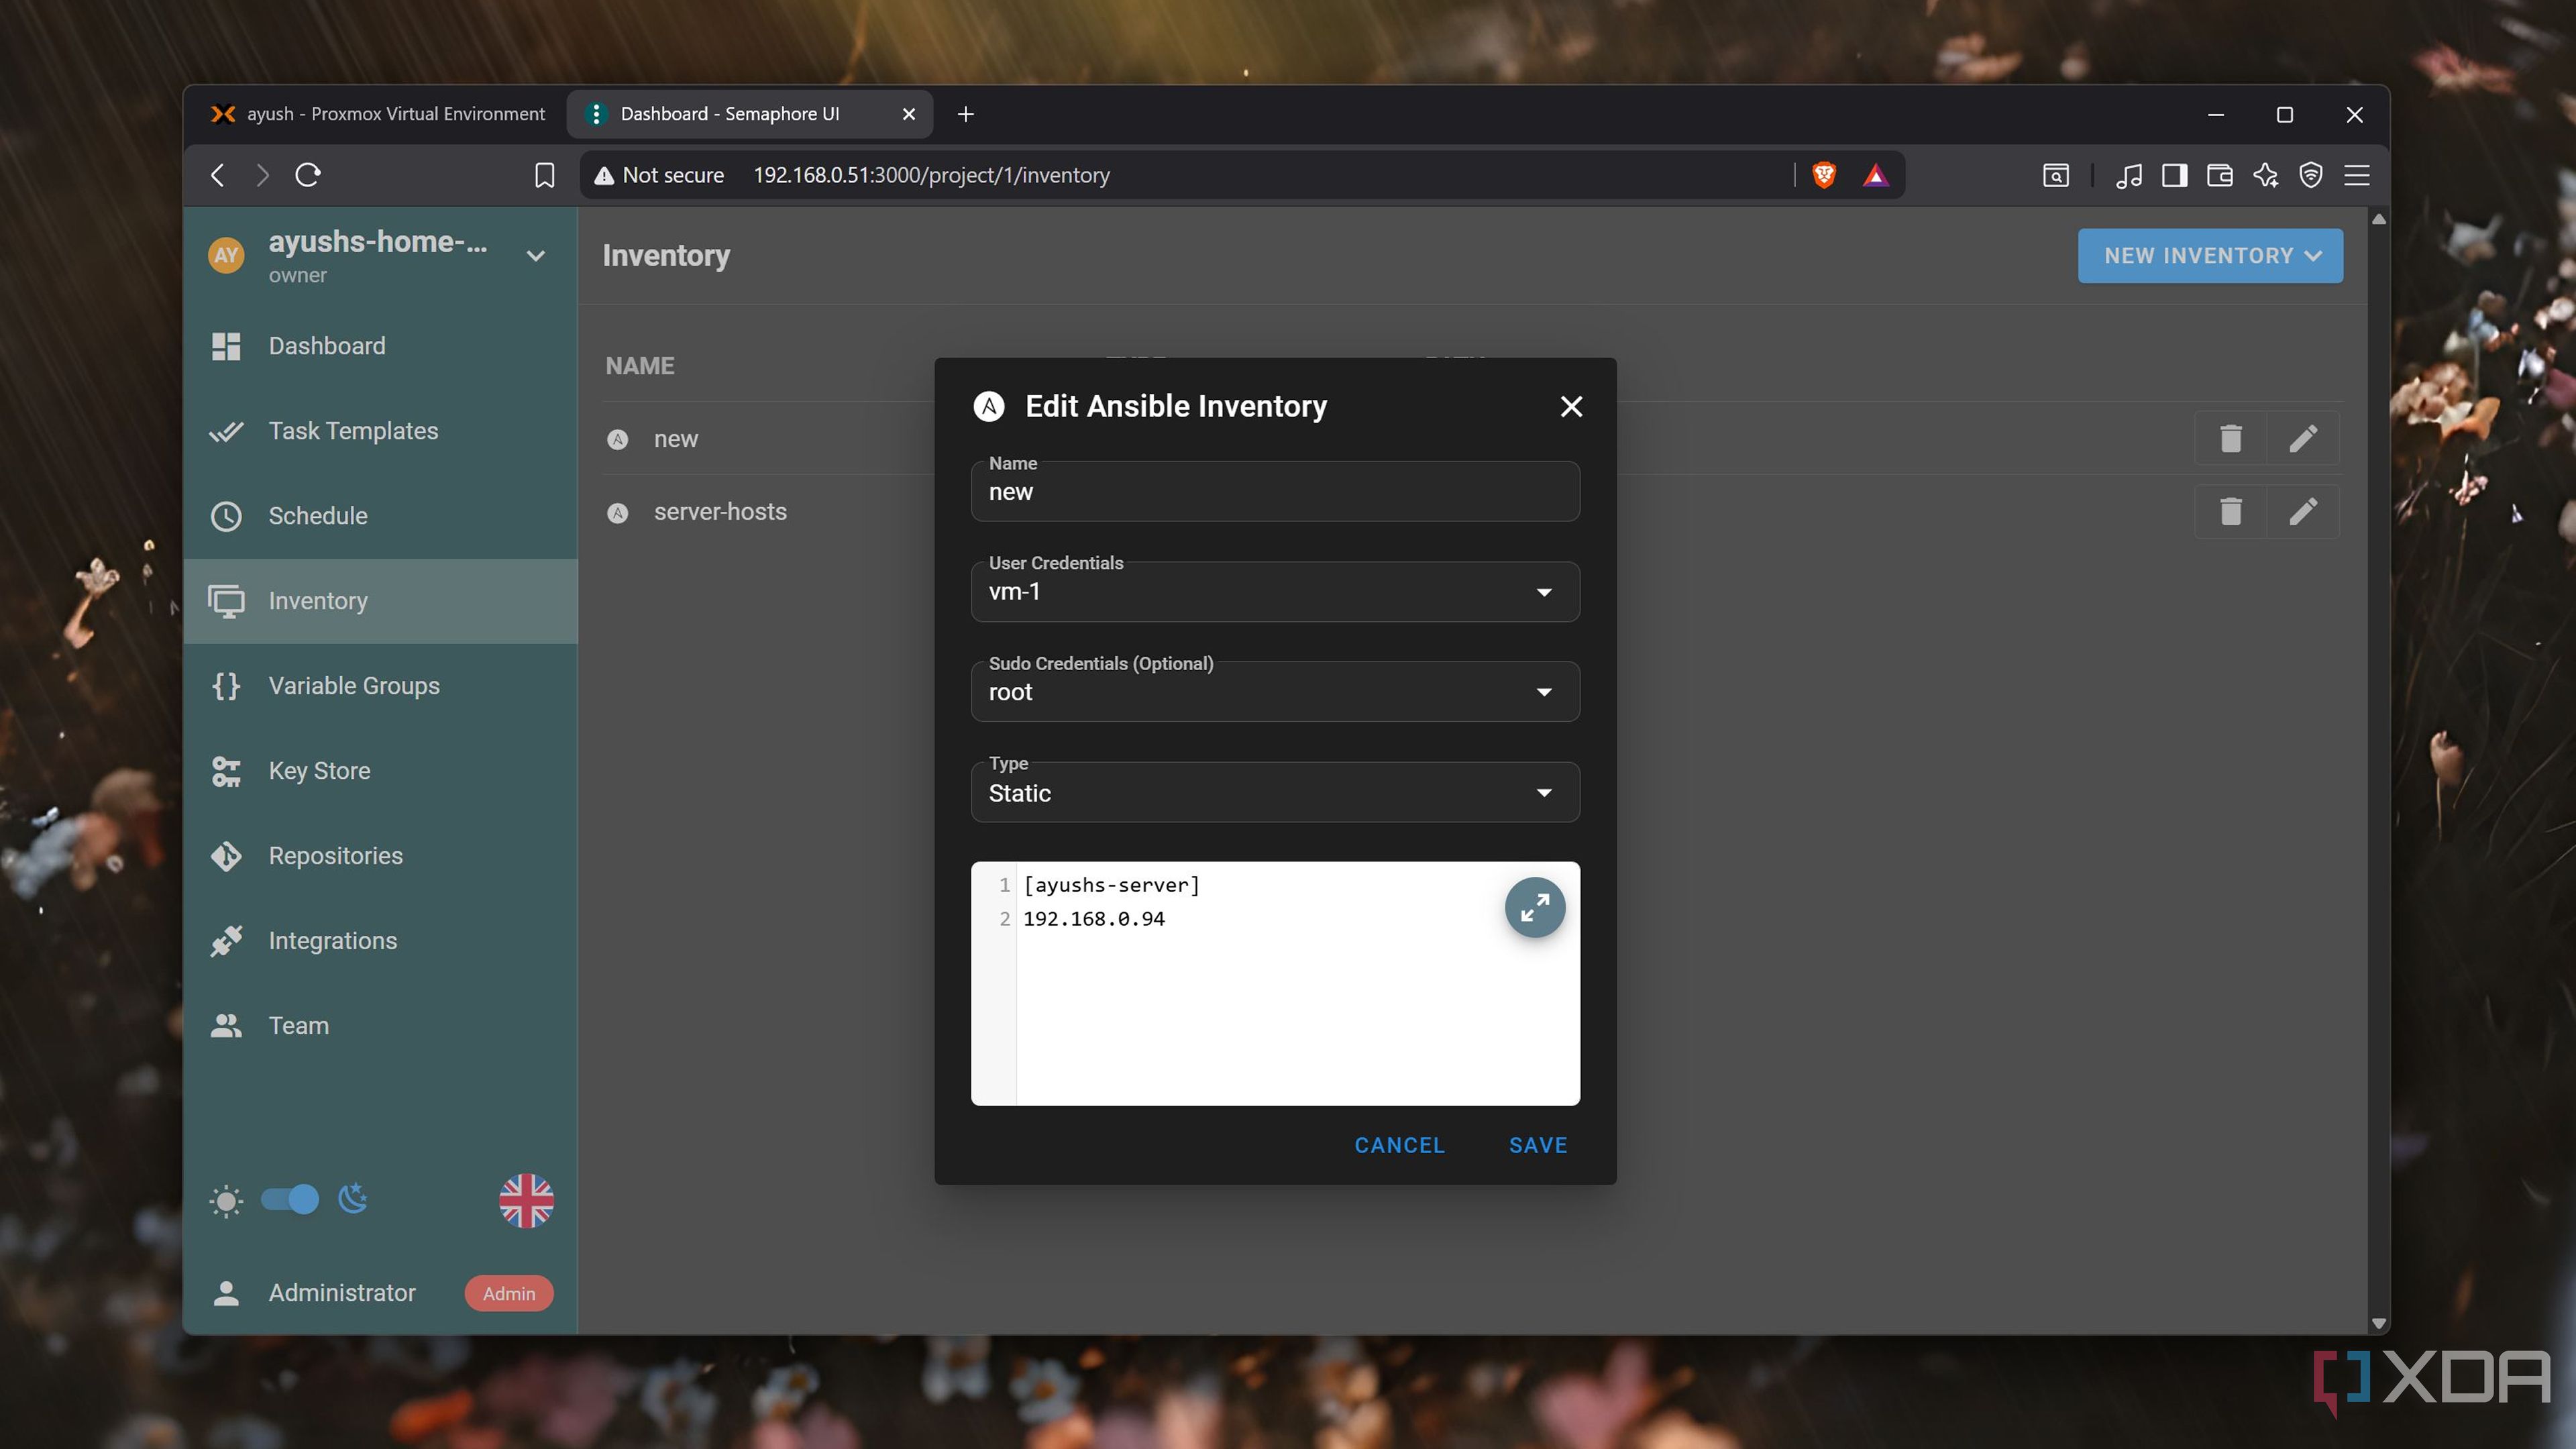Click the AY project avatar
The image size is (2576, 1449).
[226, 255]
